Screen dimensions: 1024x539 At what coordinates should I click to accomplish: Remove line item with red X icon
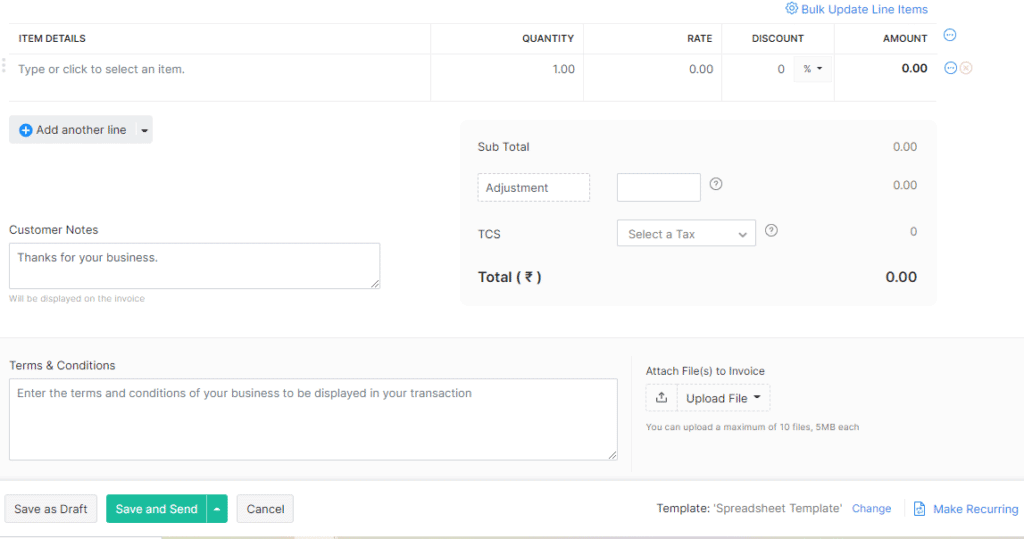966,68
